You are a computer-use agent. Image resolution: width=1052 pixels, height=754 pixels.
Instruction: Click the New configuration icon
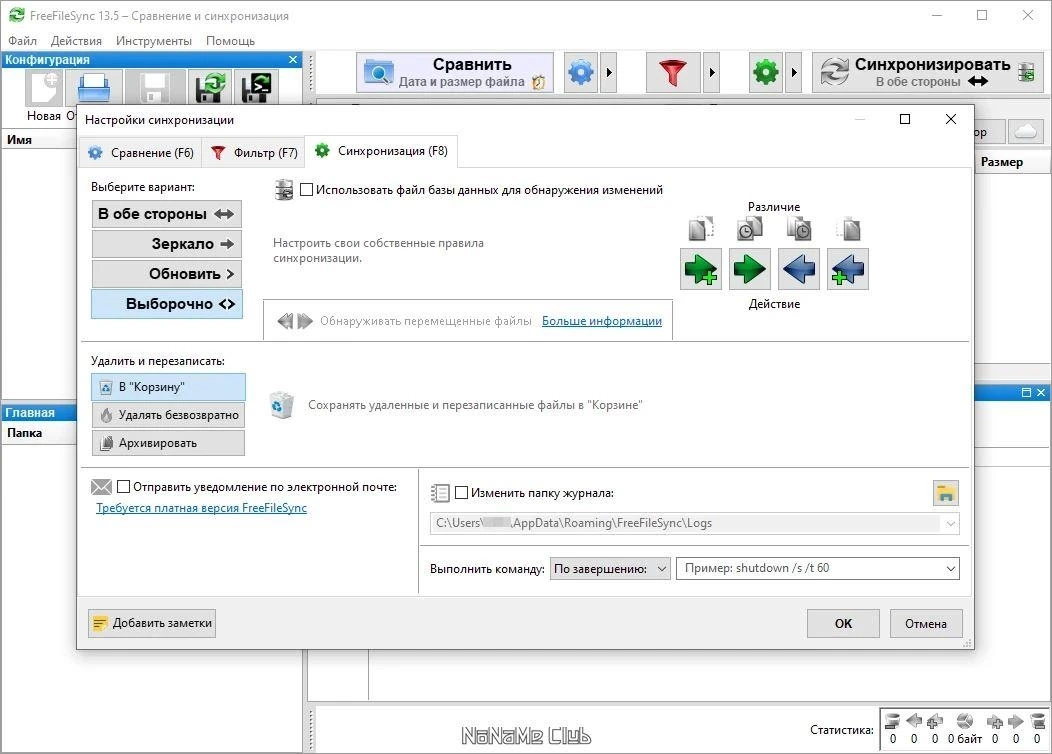click(44, 86)
